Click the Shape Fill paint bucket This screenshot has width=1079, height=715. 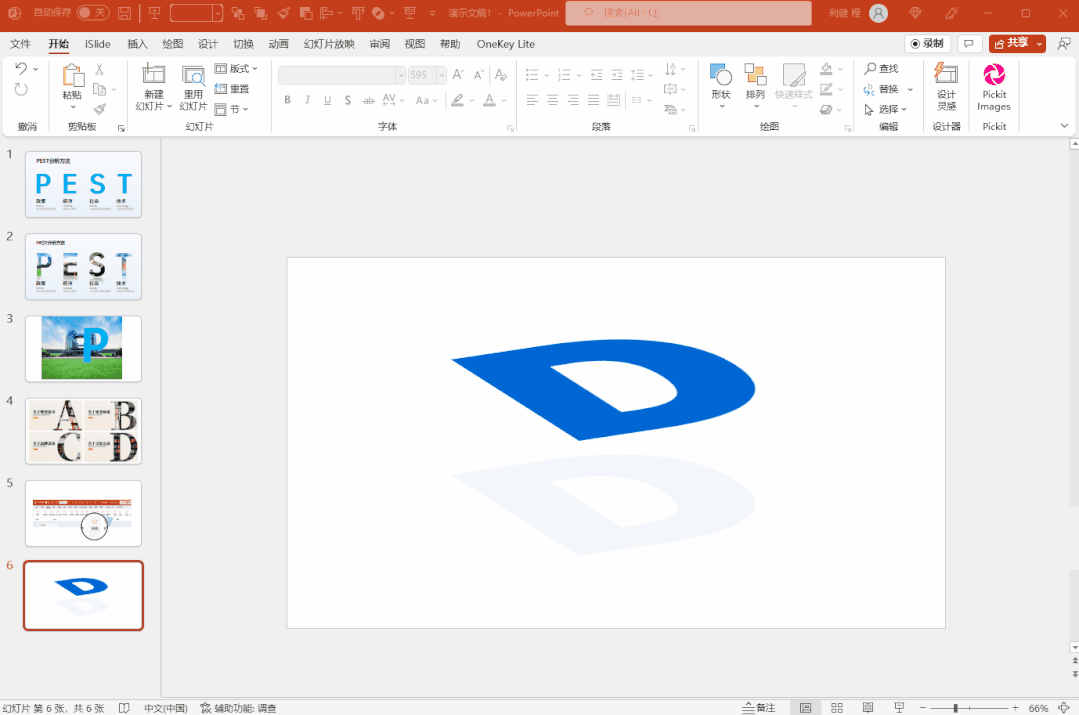pos(826,68)
